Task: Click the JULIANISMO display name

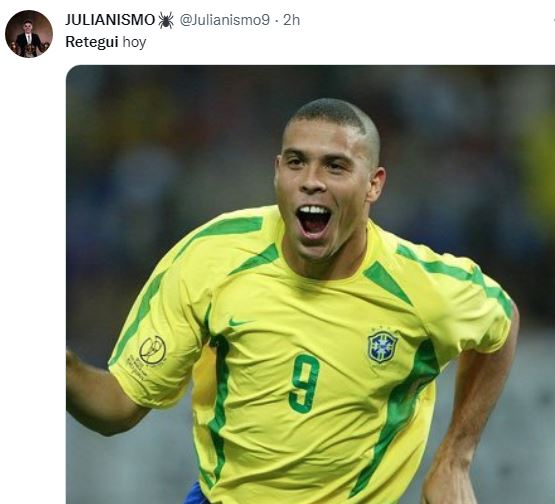Action: click(x=110, y=20)
